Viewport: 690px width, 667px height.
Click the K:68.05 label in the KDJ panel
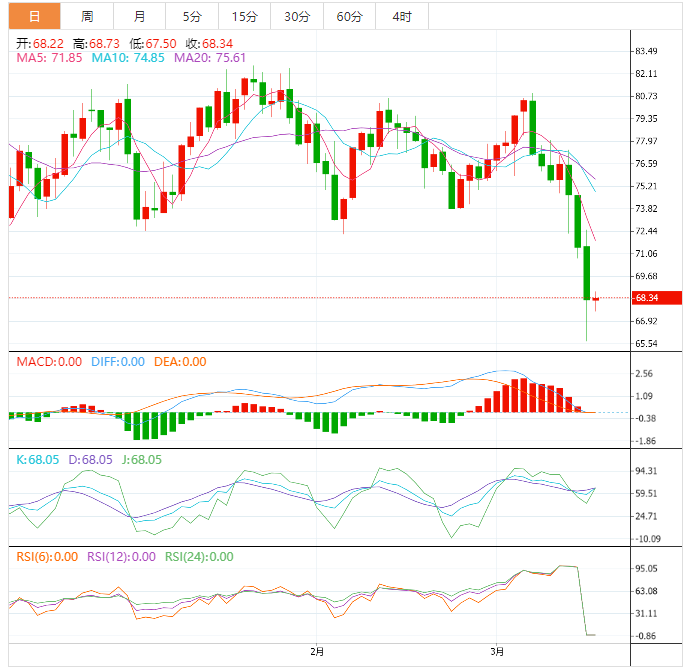[37, 460]
